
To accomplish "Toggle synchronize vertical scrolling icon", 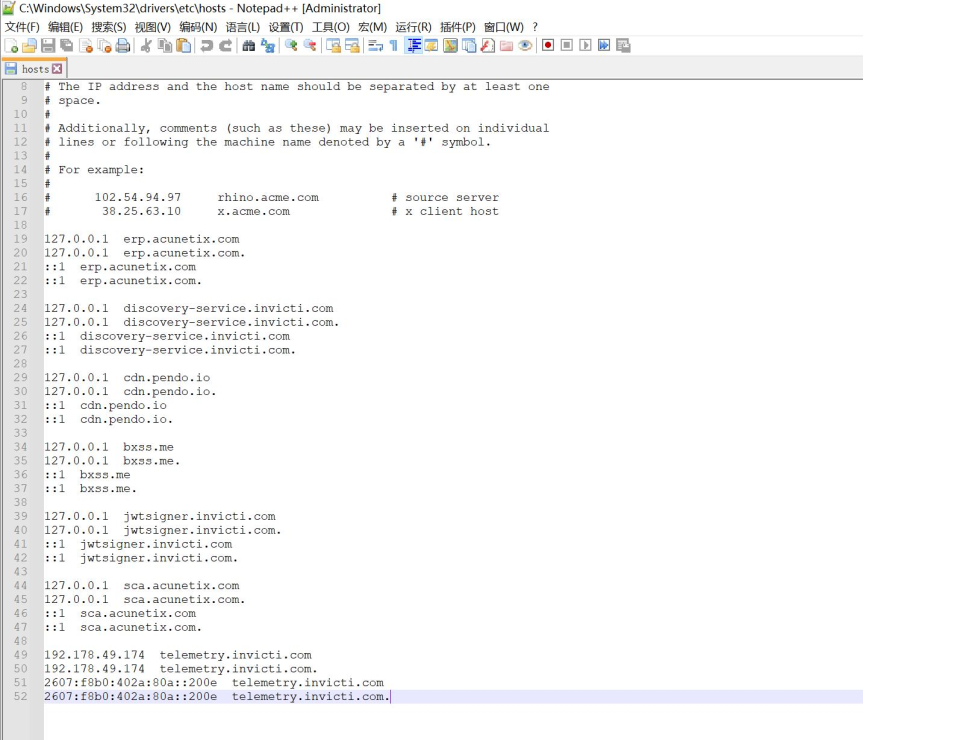I will (x=333, y=46).
